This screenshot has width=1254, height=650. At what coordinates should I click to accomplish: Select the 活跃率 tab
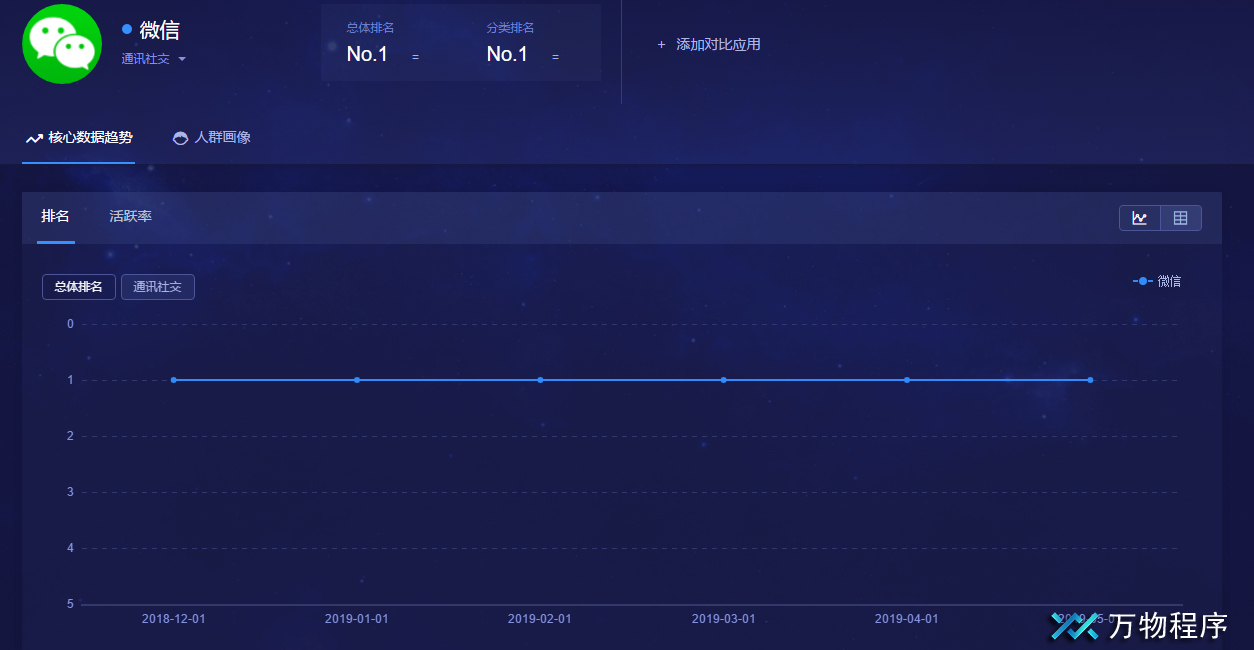131,216
